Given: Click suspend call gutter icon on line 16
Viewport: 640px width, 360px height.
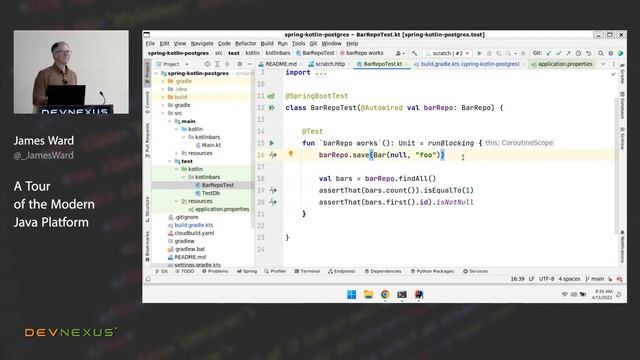Looking at the screenshot, I should point(273,155).
